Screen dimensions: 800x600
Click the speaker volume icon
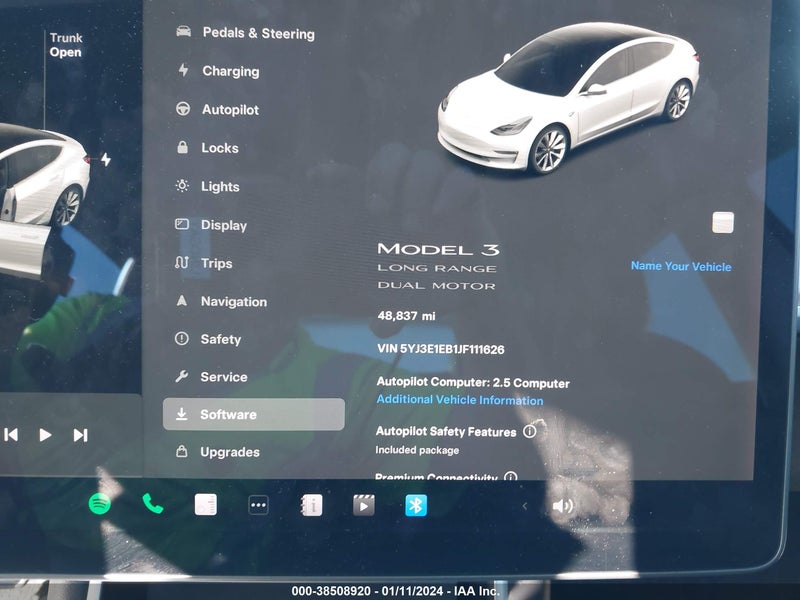pyautogui.click(x=563, y=506)
